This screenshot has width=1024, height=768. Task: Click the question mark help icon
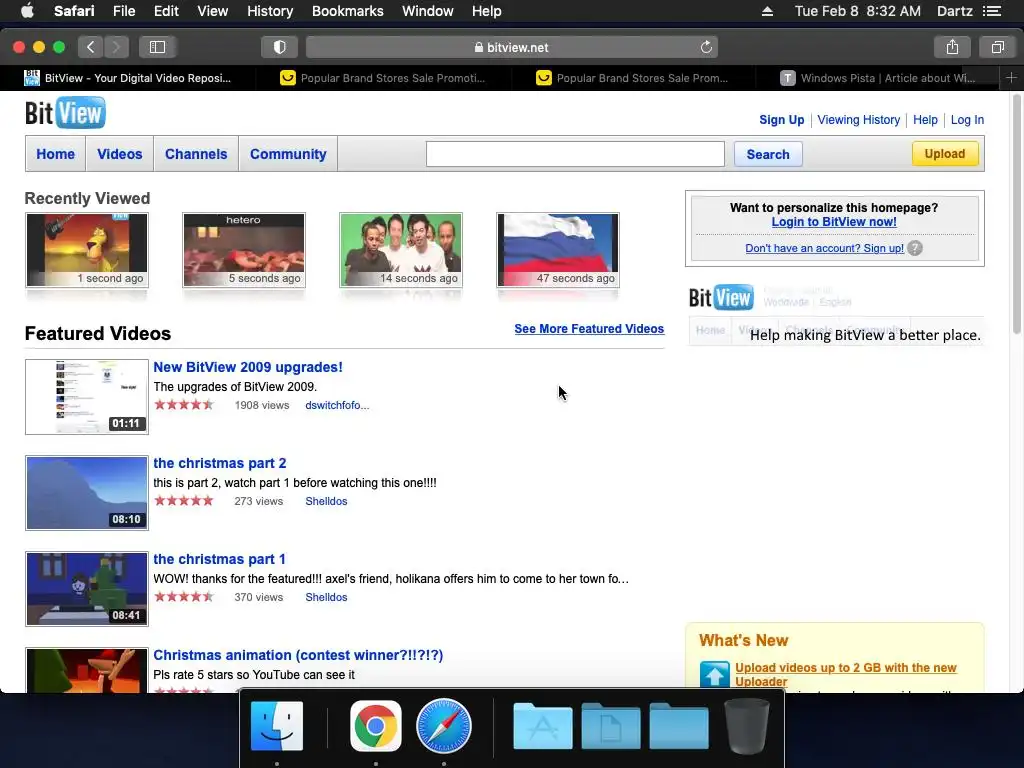(x=915, y=248)
